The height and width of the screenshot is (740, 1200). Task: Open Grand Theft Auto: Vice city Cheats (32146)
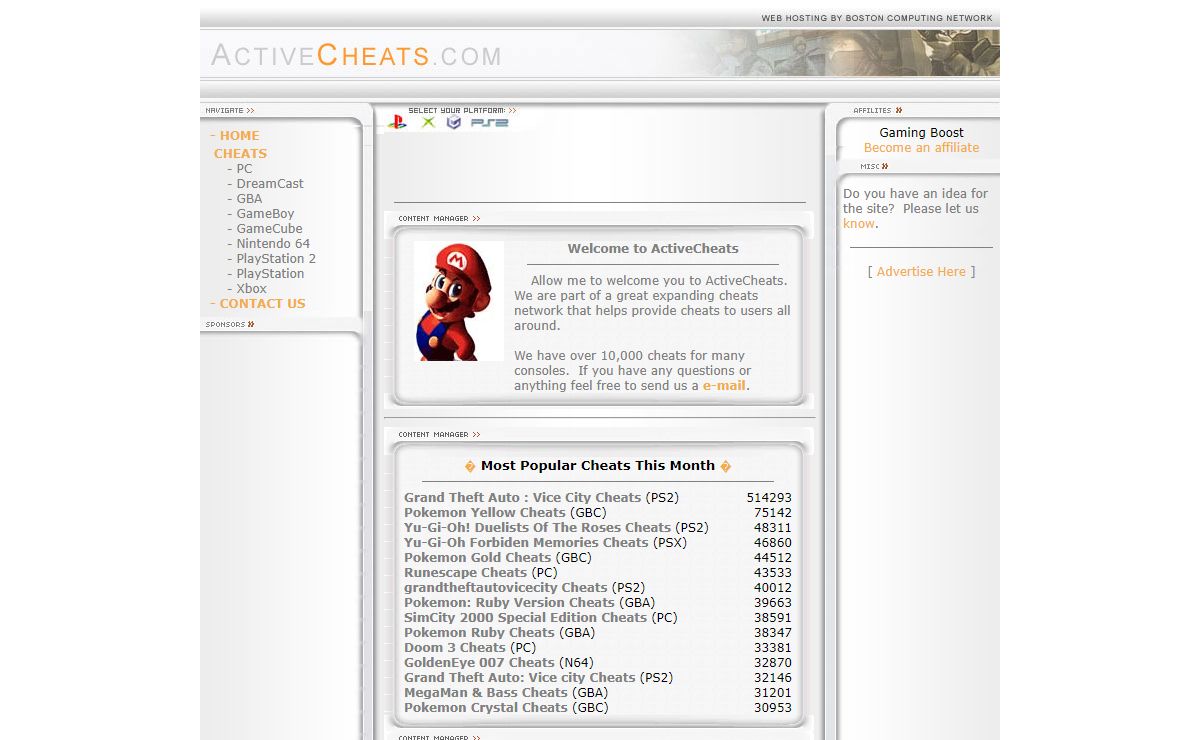coord(520,677)
